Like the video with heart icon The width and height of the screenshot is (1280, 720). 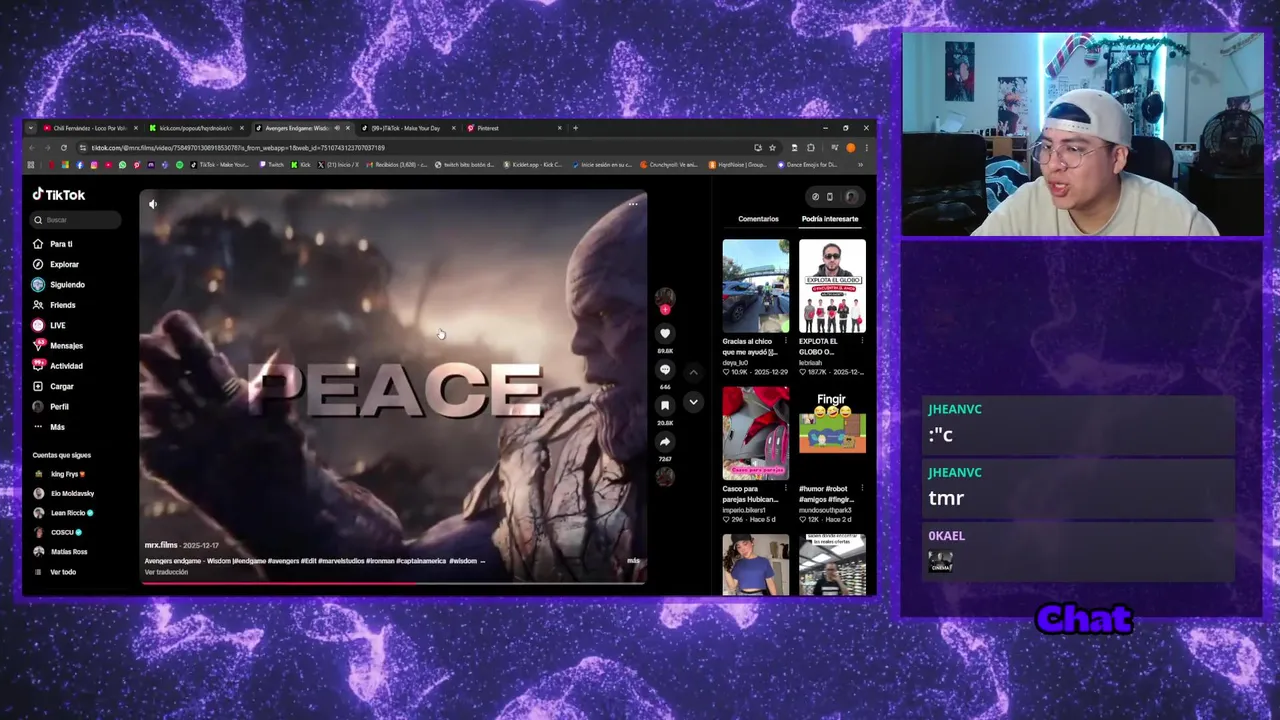pyautogui.click(x=665, y=333)
